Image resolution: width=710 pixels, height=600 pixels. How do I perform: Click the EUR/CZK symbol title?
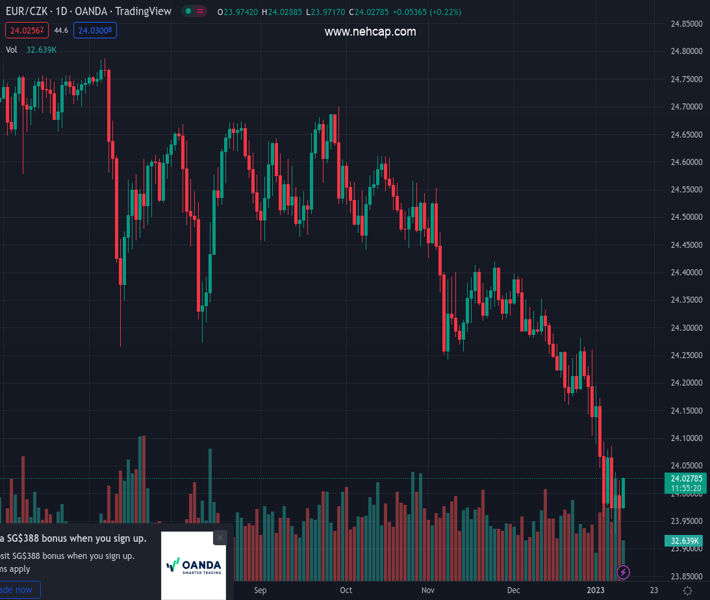[21, 12]
